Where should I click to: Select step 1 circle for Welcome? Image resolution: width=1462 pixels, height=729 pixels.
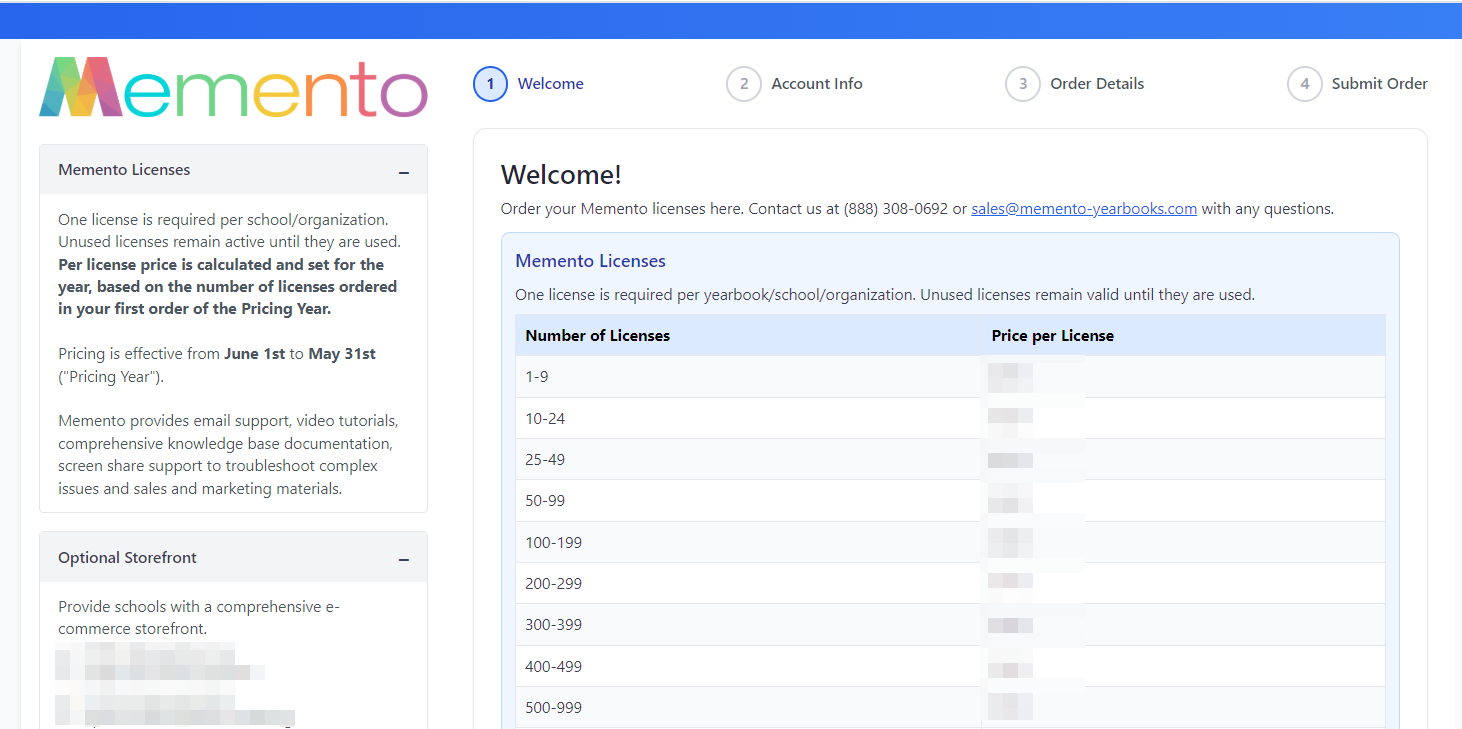pos(490,84)
